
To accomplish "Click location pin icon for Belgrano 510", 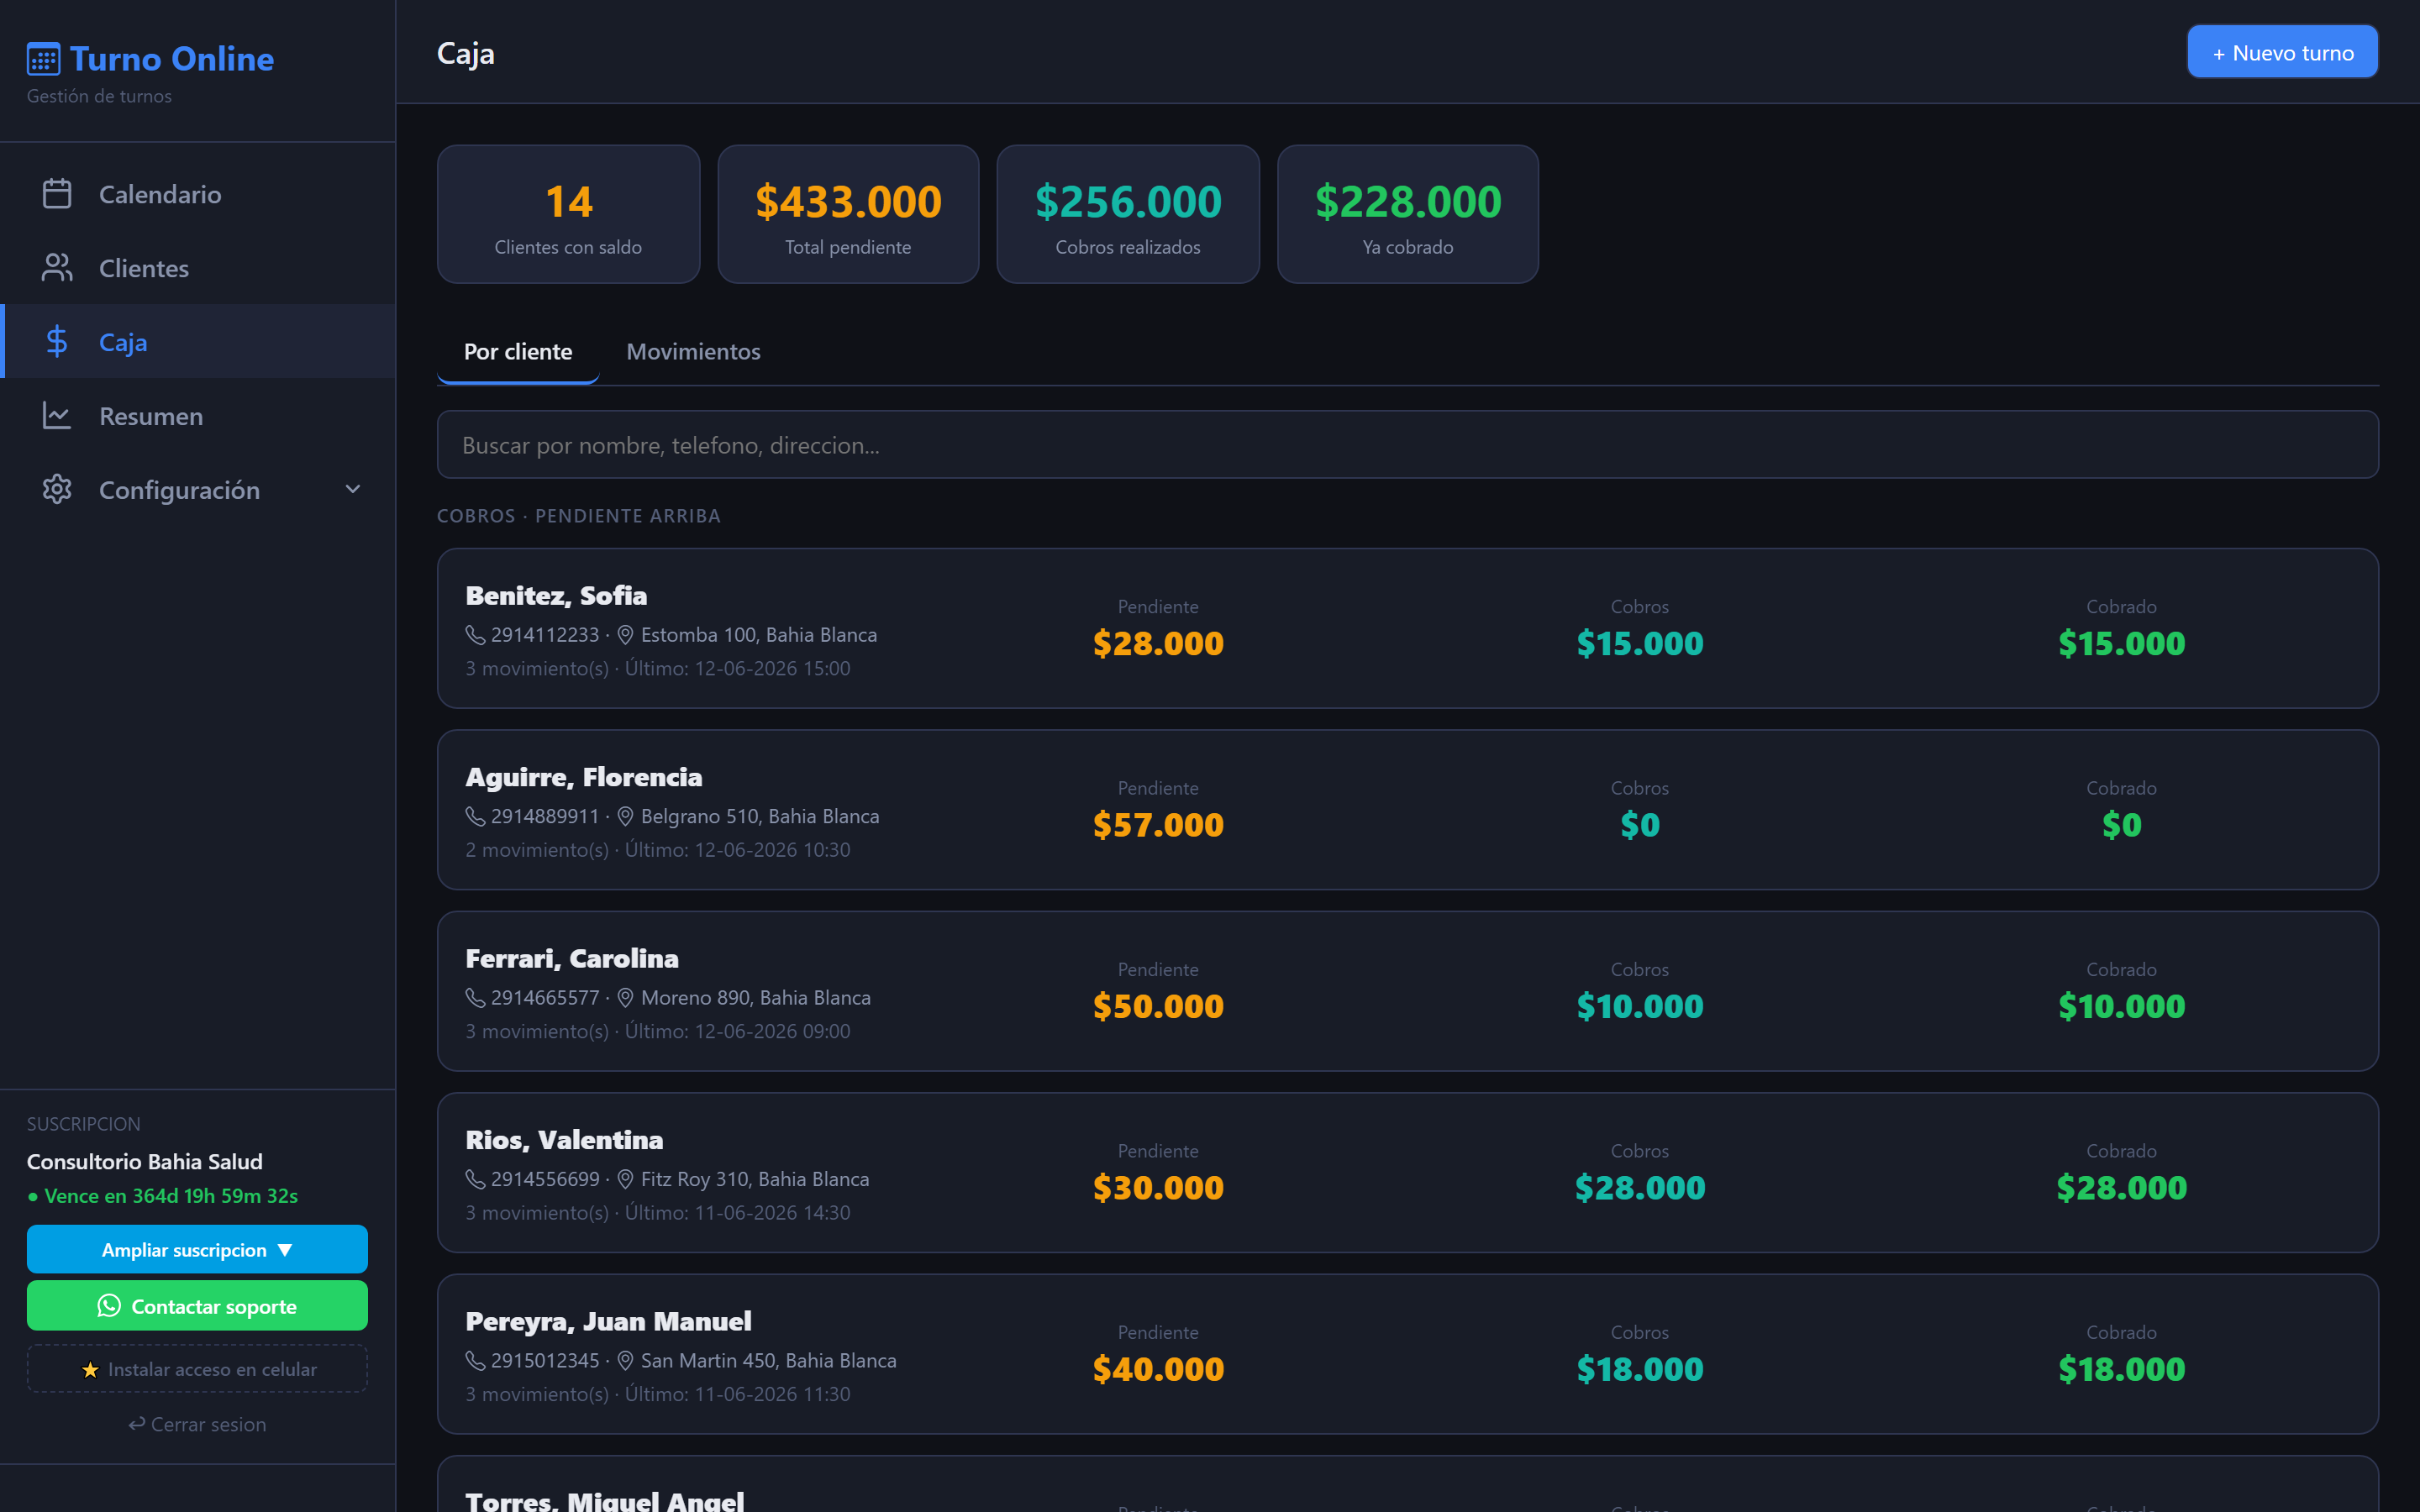I will pyautogui.click(x=625, y=817).
